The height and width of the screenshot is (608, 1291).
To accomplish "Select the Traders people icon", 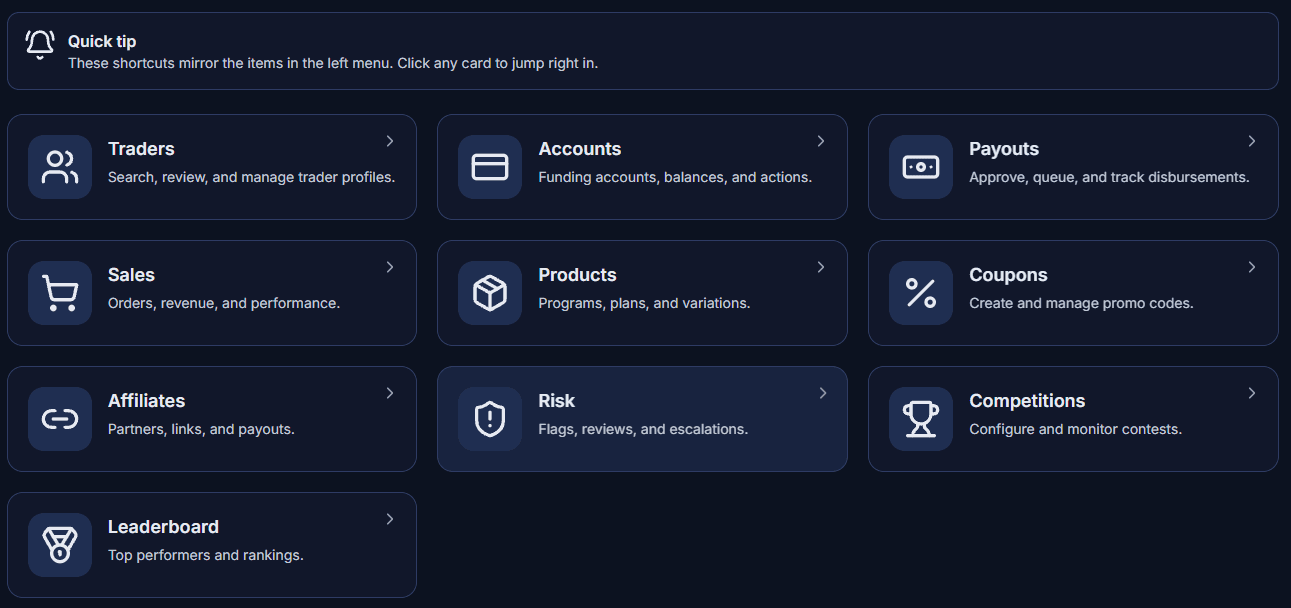I will click(59, 166).
